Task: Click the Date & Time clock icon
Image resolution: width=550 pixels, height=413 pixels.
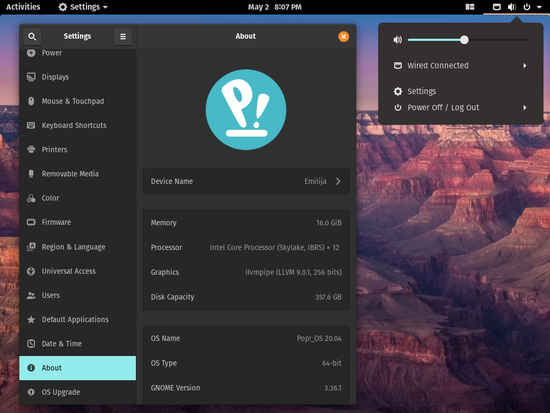Action: tap(31, 344)
